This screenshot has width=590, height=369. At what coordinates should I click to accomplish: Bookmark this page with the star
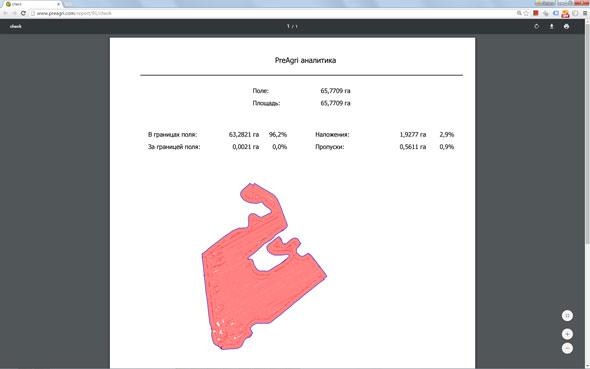coord(526,13)
